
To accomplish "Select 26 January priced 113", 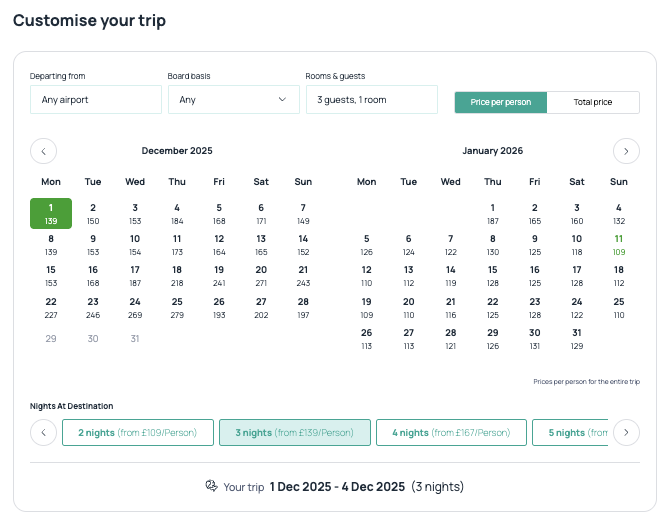I will tap(366, 339).
